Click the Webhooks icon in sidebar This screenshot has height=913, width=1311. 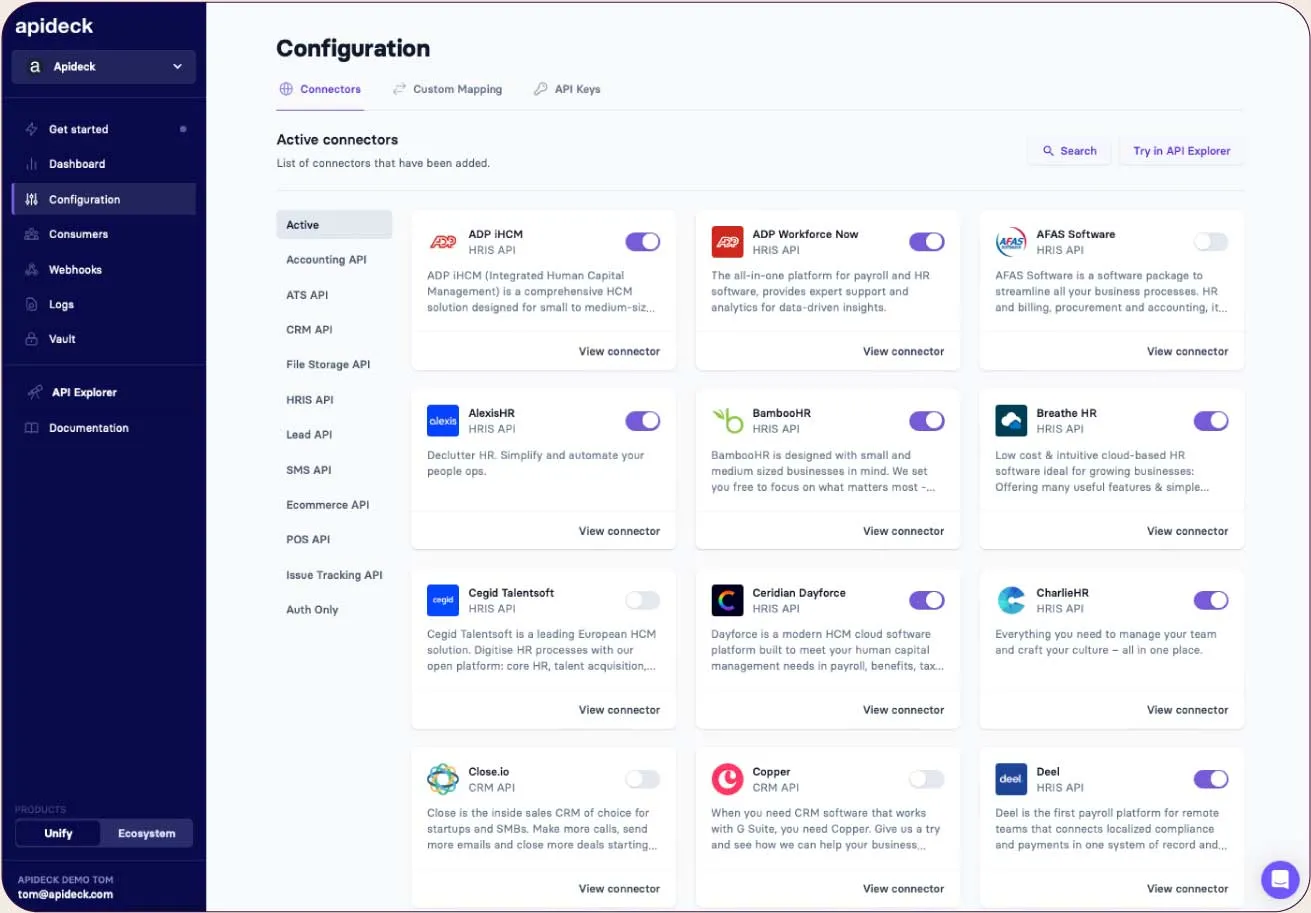(x=32, y=269)
